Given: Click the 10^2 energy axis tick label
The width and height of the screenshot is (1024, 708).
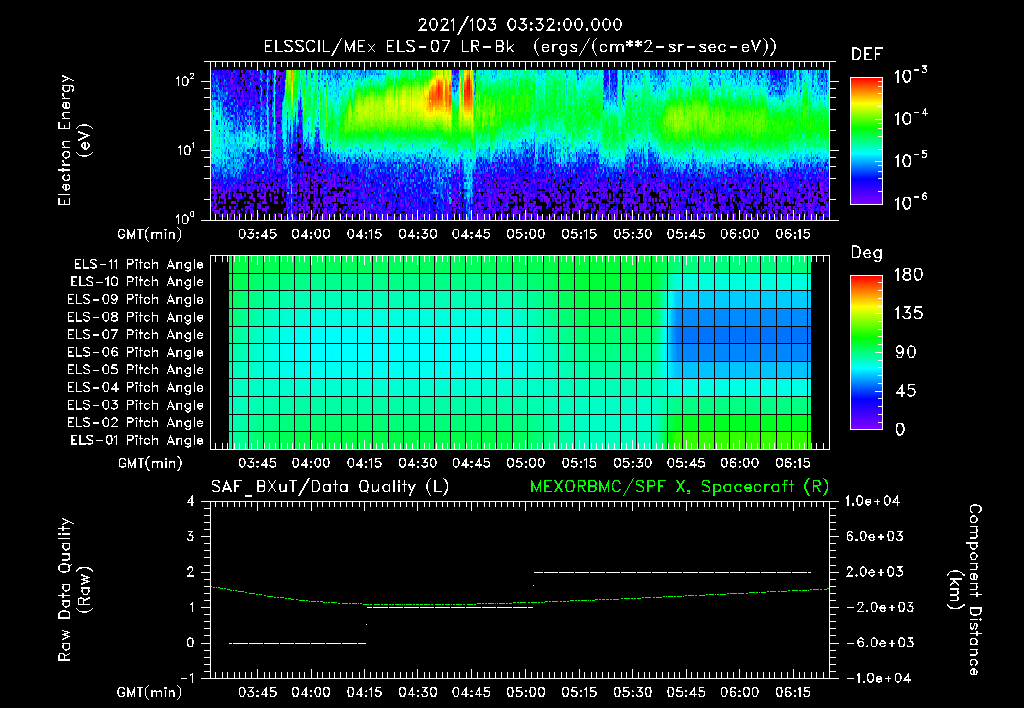Looking at the screenshot, I should [x=185, y=81].
